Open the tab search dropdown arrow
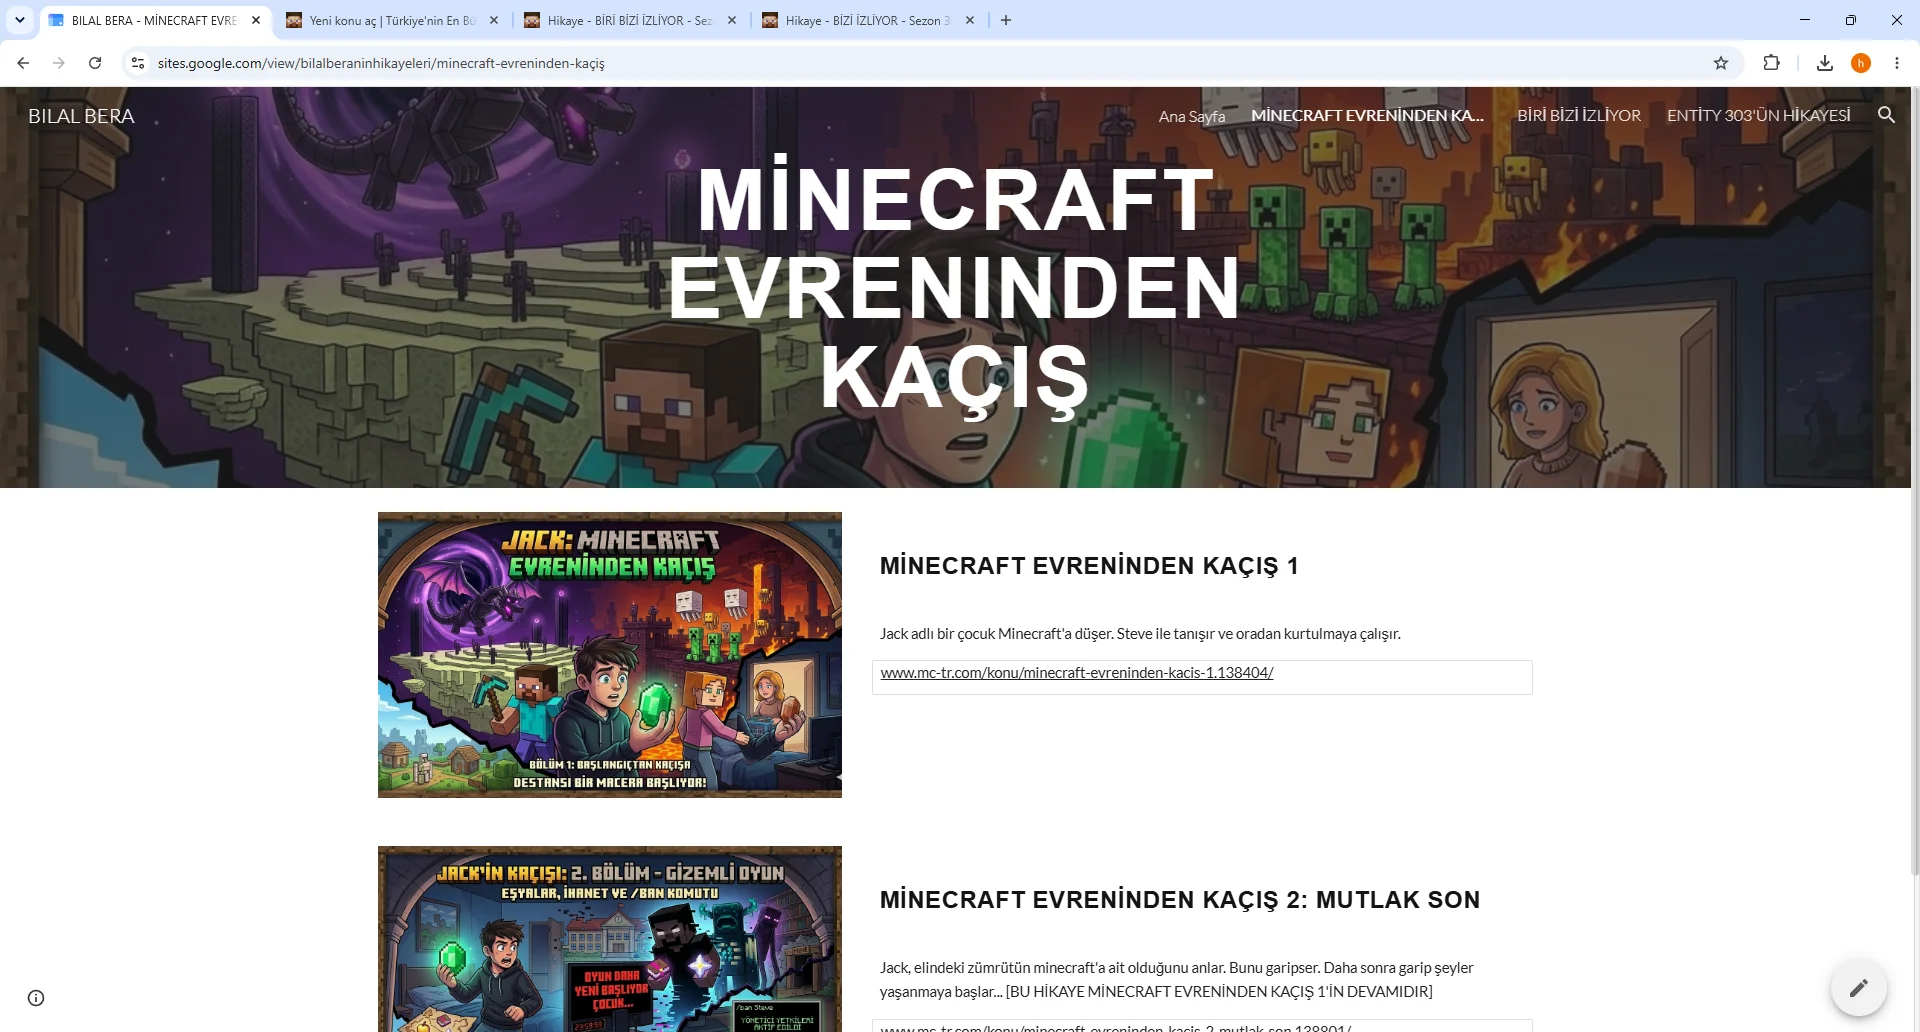This screenshot has height=1032, width=1920. pos(19,20)
